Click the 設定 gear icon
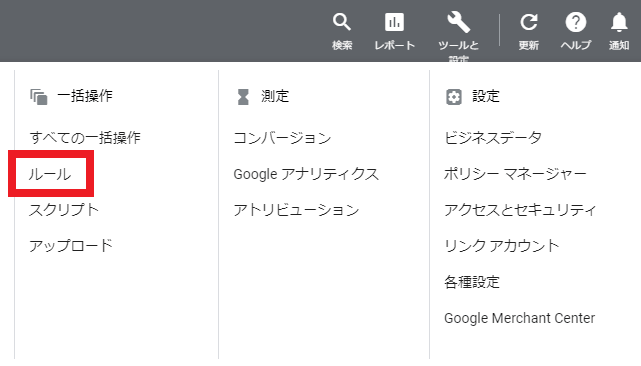The image size is (641, 366). pyautogui.click(x=454, y=97)
